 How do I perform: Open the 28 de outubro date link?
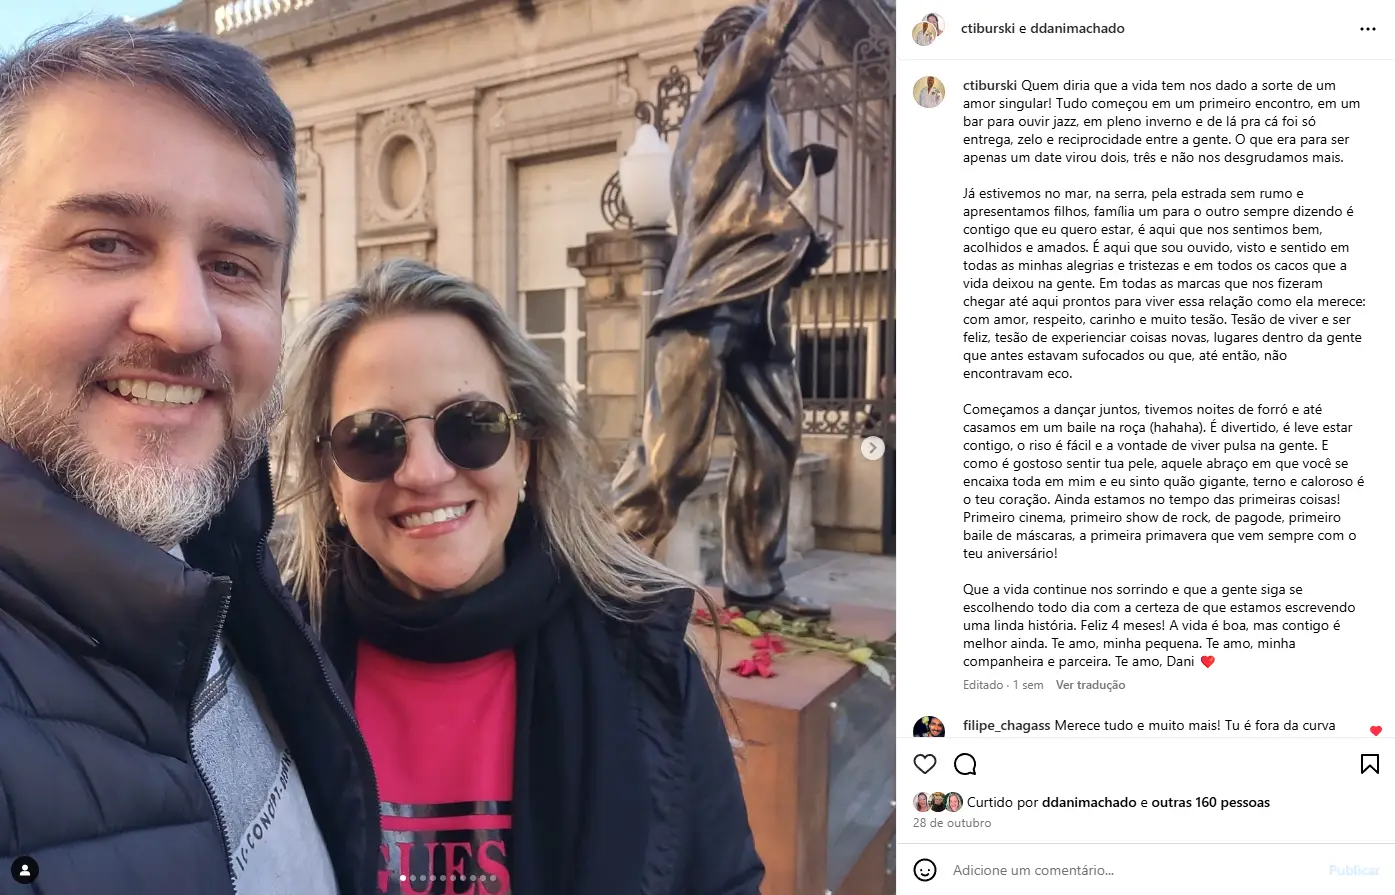952,823
